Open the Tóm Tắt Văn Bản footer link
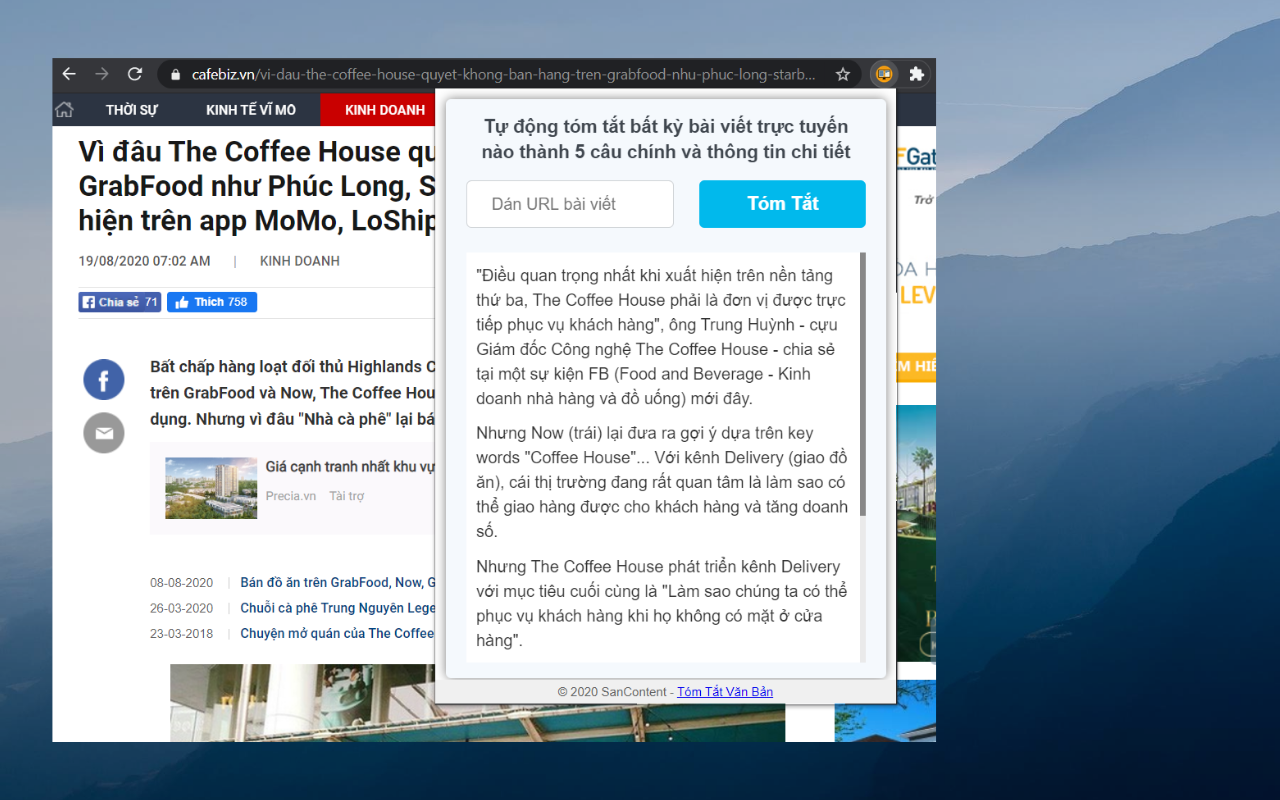The width and height of the screenshot is (1280, 800). pos(725,692)
